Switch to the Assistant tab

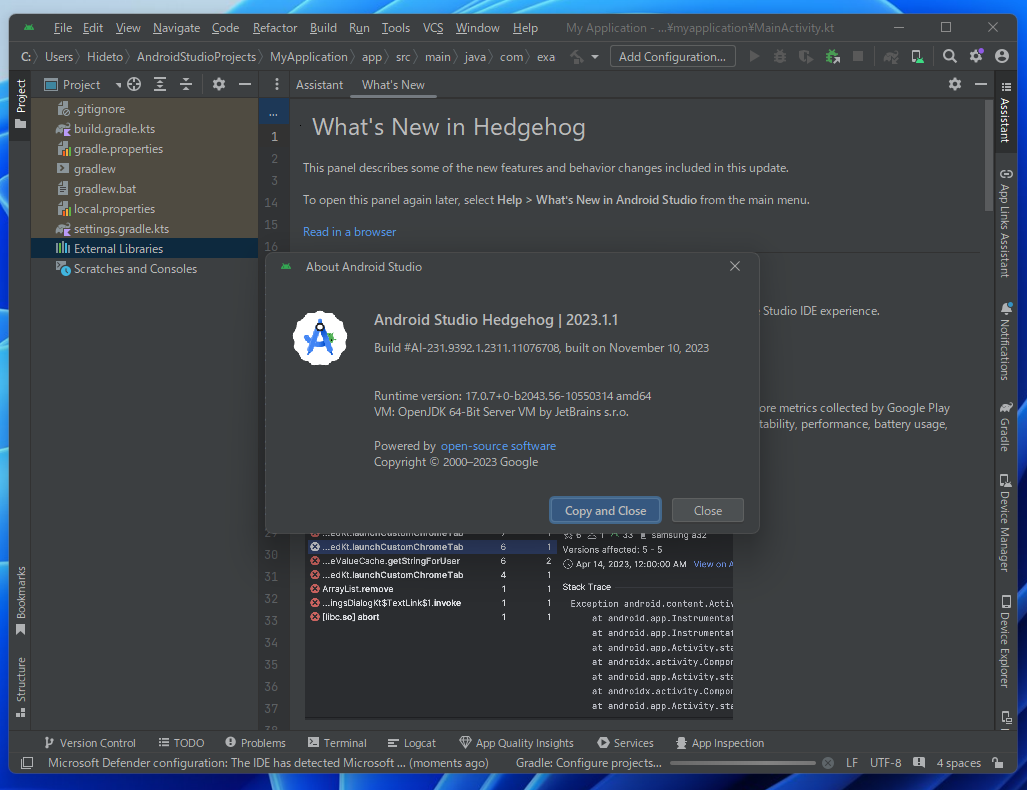point(319,85)
